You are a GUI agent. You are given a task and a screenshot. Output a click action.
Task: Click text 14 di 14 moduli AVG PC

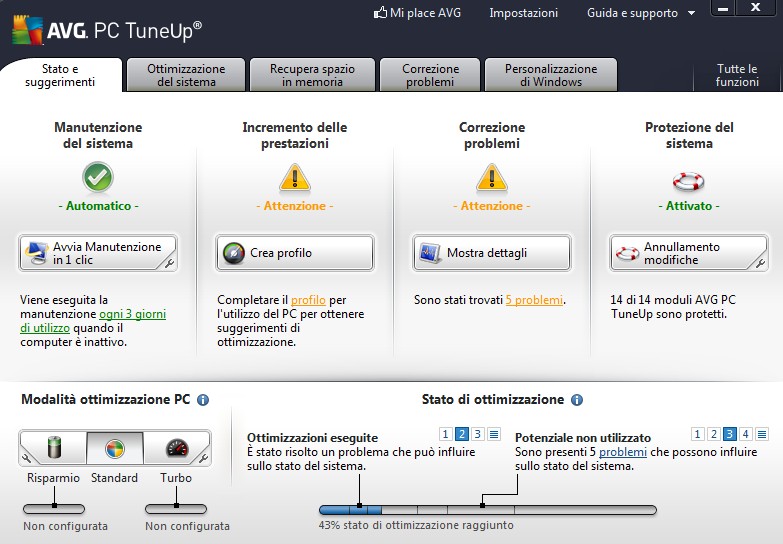point(673,300)
